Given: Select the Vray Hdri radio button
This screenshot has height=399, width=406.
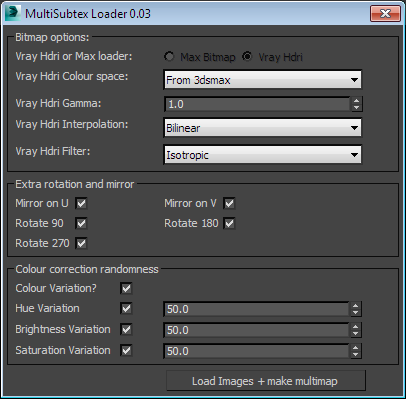Looking at the screenshot, I should [247, 57].
